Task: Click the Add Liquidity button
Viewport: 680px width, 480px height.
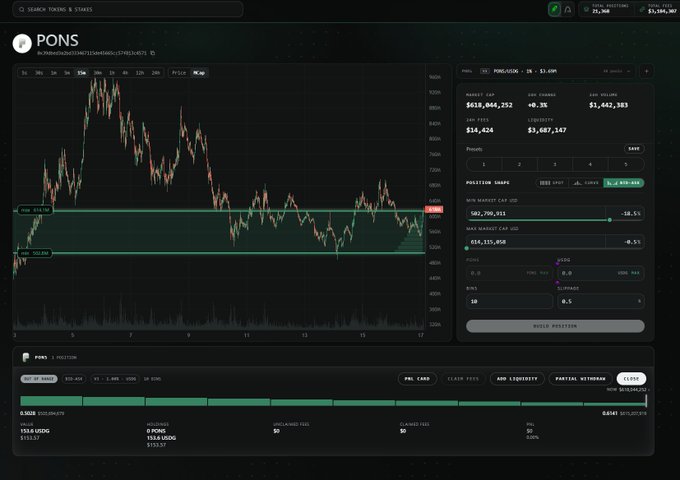Action: pos(517,379)
